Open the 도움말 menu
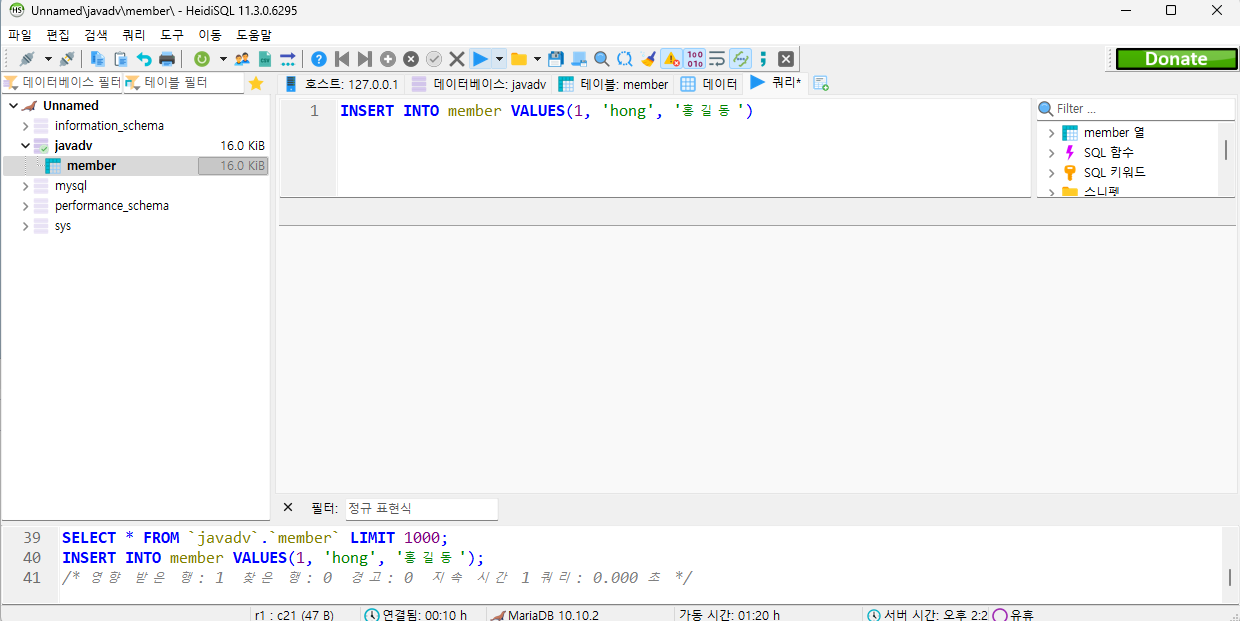The image size is (1240, 621). pyautogui.click(x=253, y=34)
